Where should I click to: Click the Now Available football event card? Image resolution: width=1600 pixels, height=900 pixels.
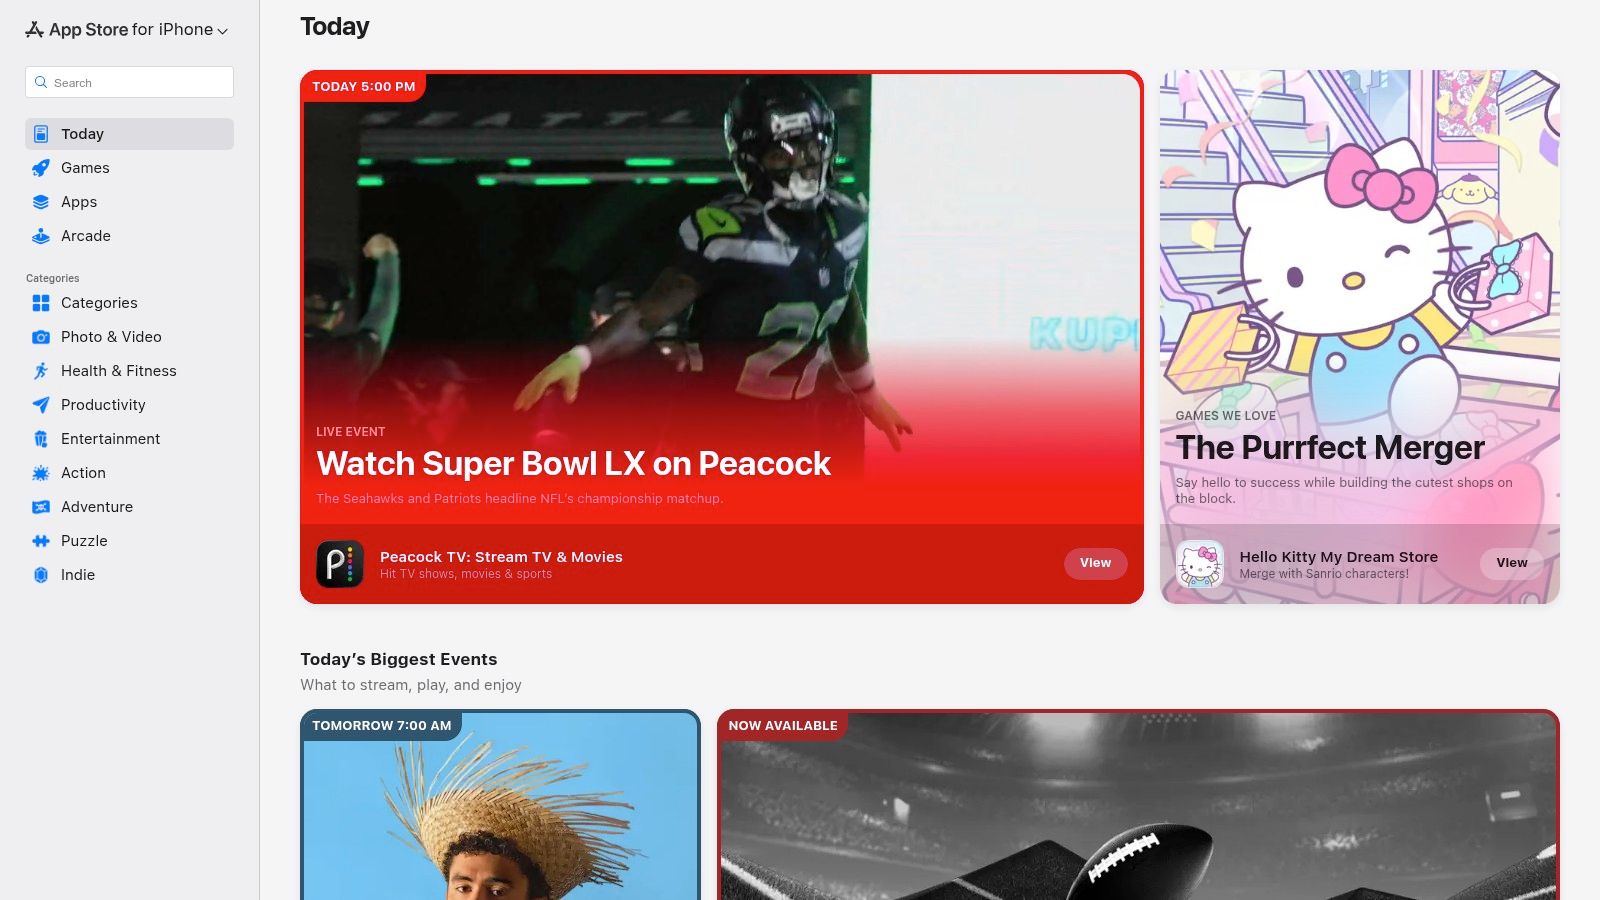1138,805
